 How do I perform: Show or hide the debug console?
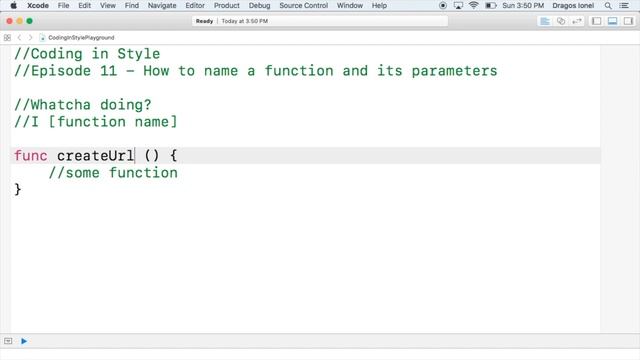pos(8,341)
